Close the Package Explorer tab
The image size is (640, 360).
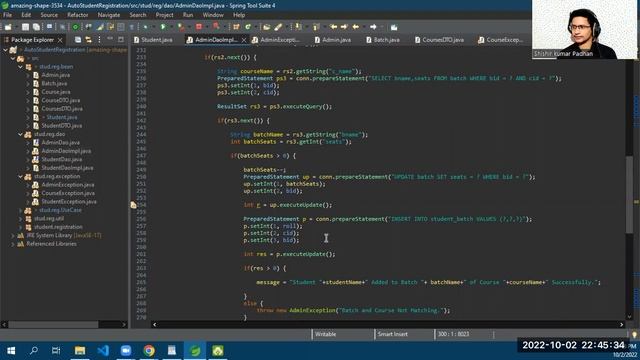[60, 40]
